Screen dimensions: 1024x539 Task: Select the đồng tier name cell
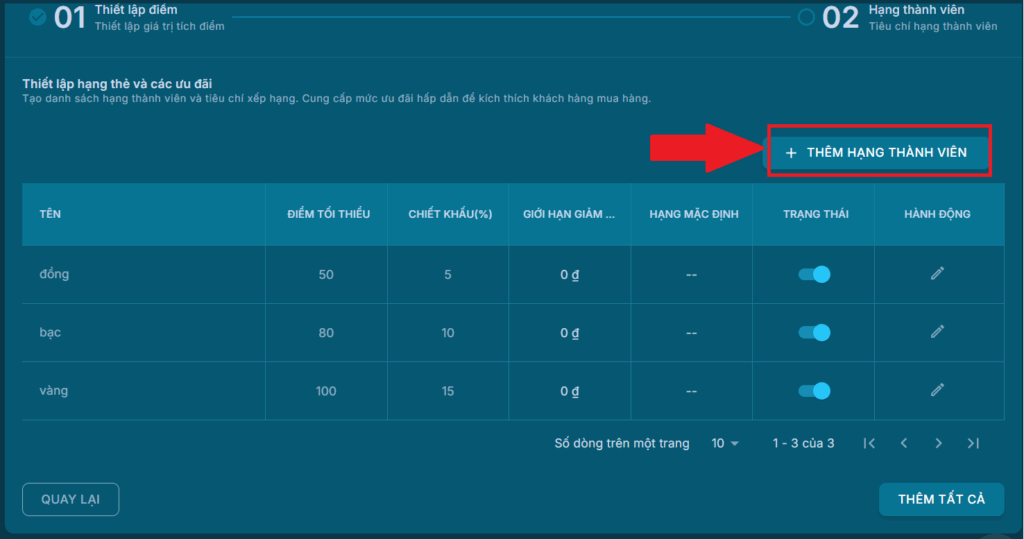coord(55,274)
